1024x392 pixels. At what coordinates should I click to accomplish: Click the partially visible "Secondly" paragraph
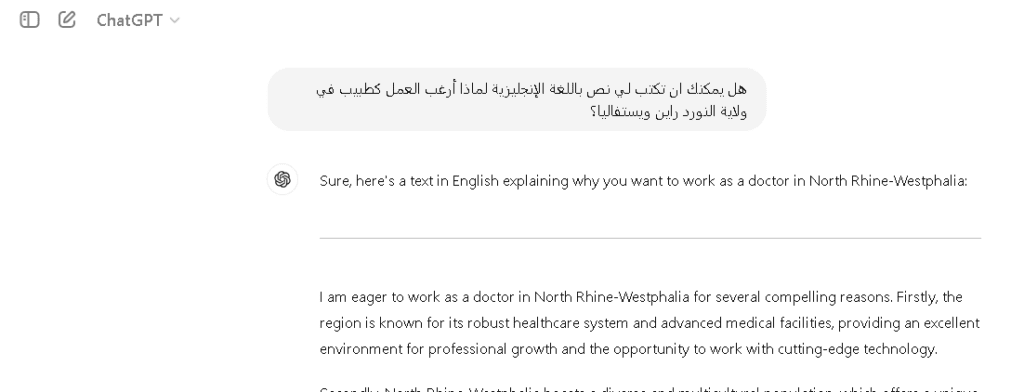click(648, 388)
